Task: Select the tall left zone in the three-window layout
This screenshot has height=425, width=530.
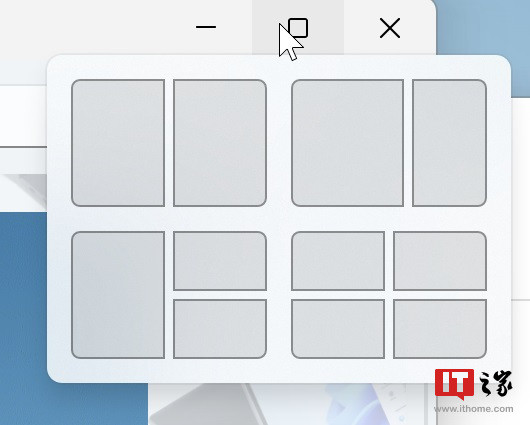Action: [x=118, y=295]
